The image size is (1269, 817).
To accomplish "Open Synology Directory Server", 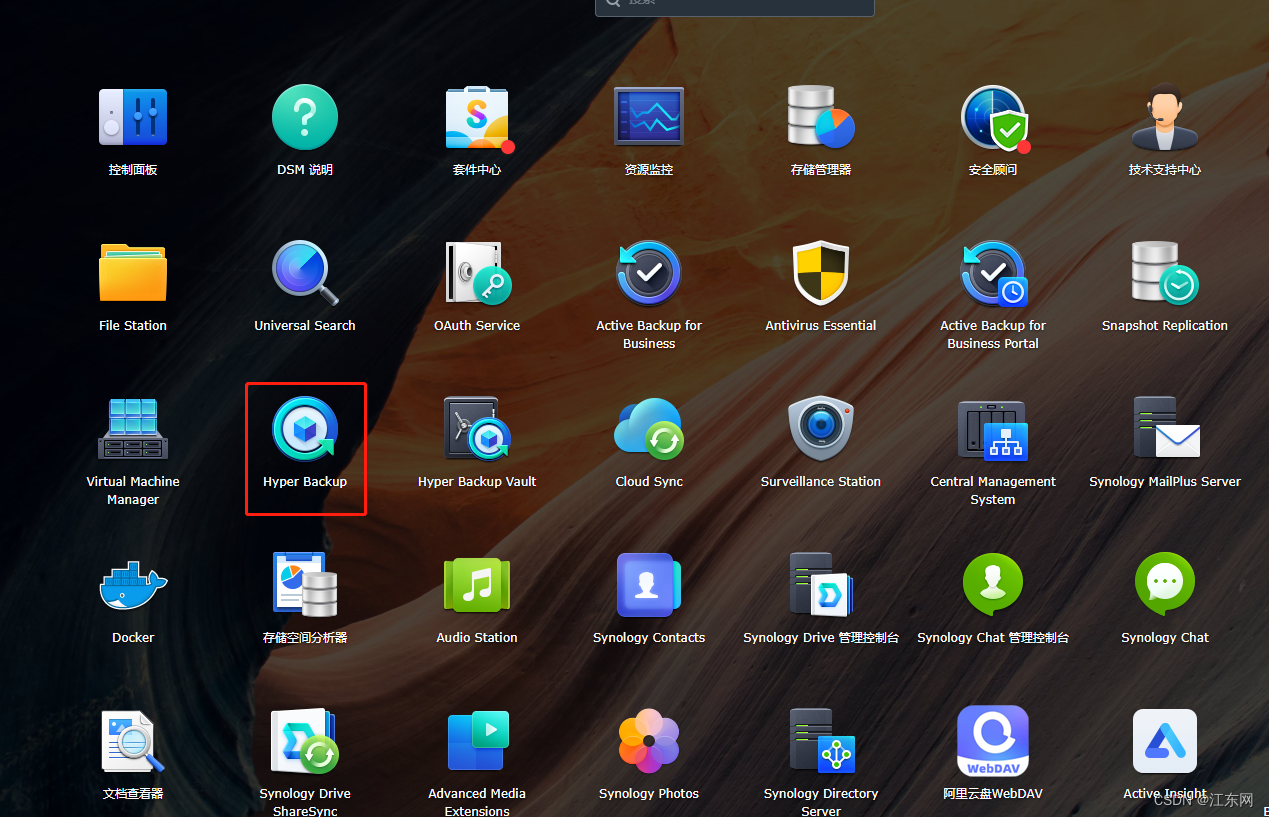I will coord(821,741).
